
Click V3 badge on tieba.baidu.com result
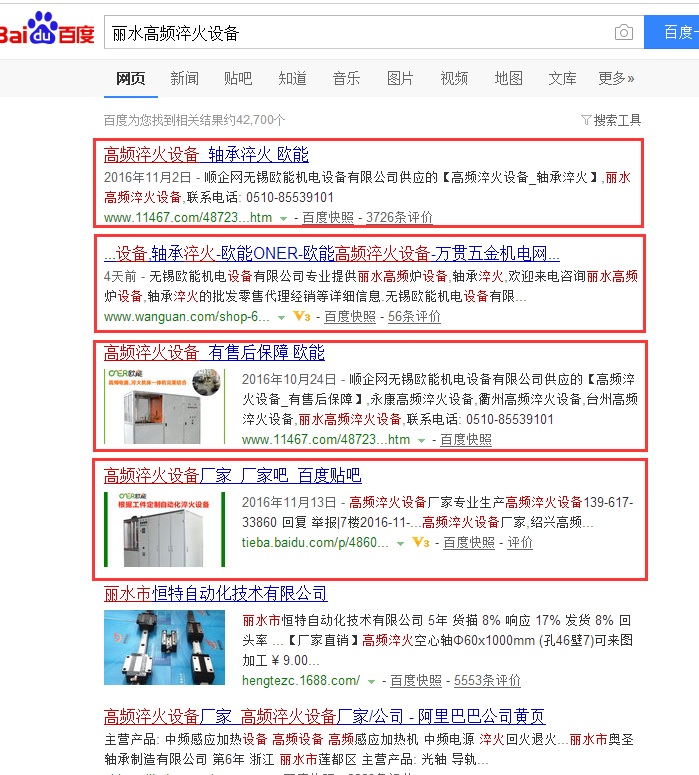pyautogui.click(x=420, y=543)
